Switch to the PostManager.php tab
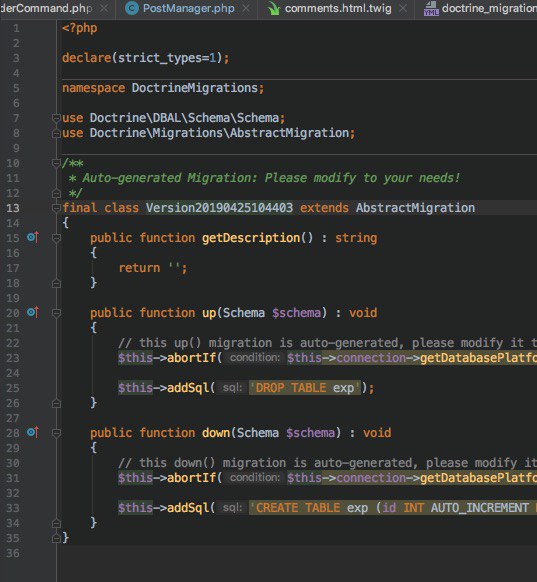Screen dimensions: 537x582 [x=189, y=8]
